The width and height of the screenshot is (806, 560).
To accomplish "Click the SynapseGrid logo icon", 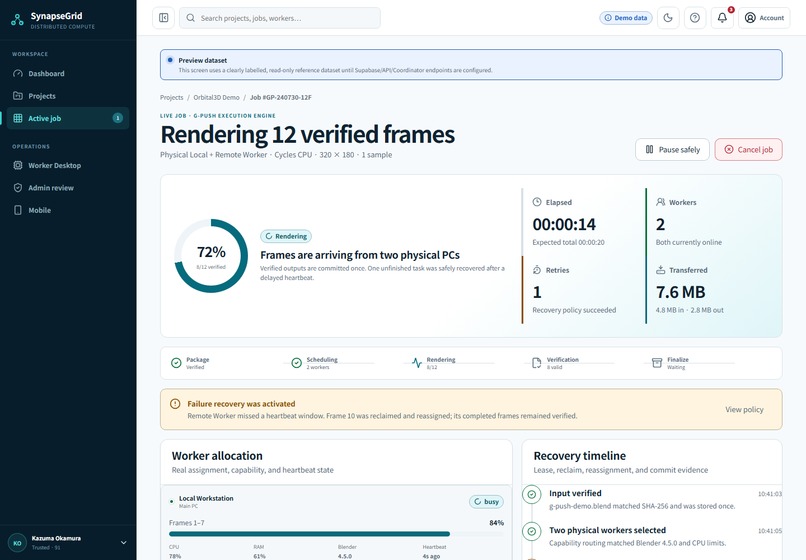I will [x=17, y=20].
